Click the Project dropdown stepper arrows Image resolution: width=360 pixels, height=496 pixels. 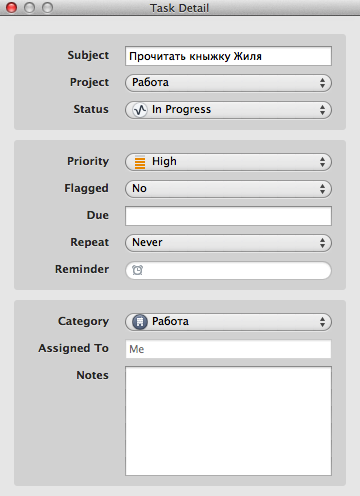[322, 83]
